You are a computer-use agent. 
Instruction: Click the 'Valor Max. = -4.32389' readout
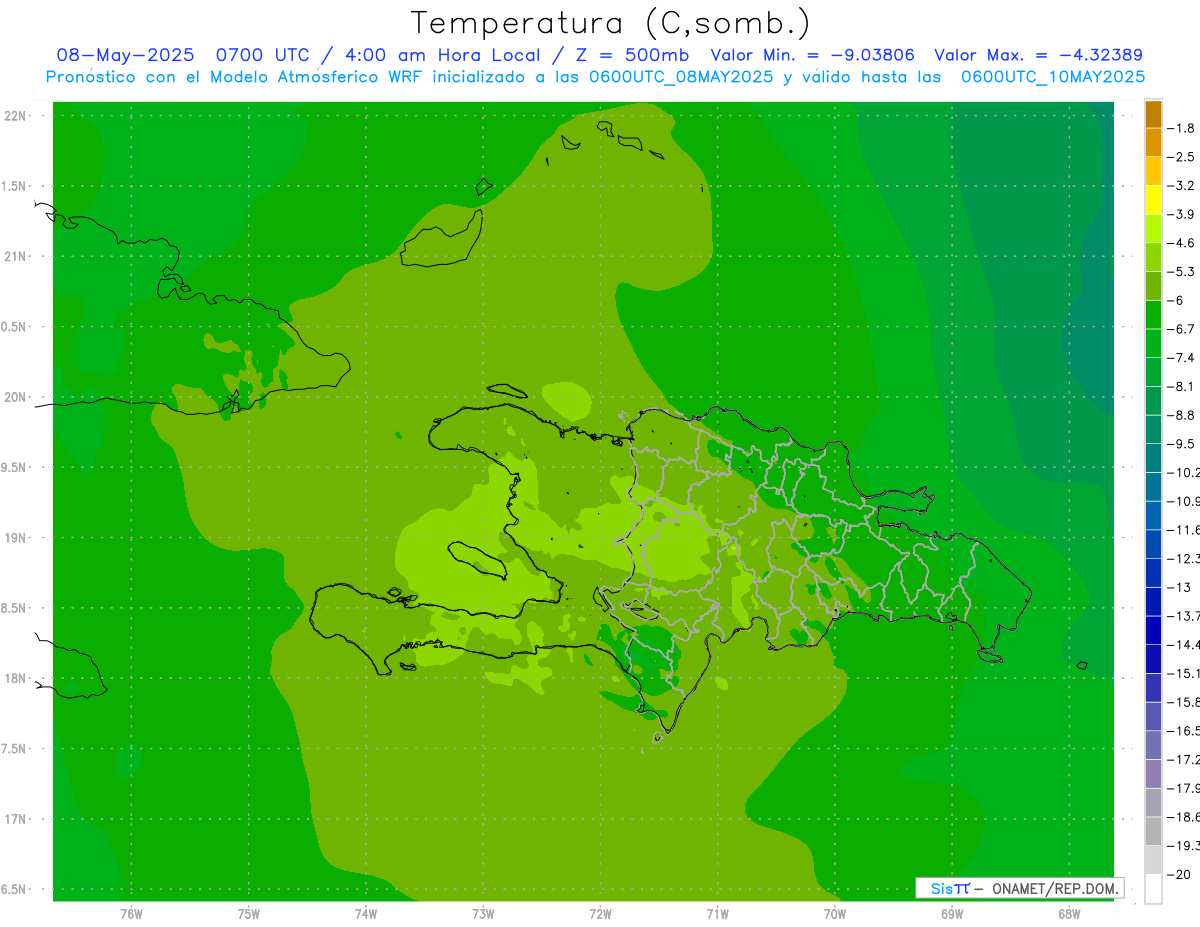pyautogui.click(x=1038, y=55)
